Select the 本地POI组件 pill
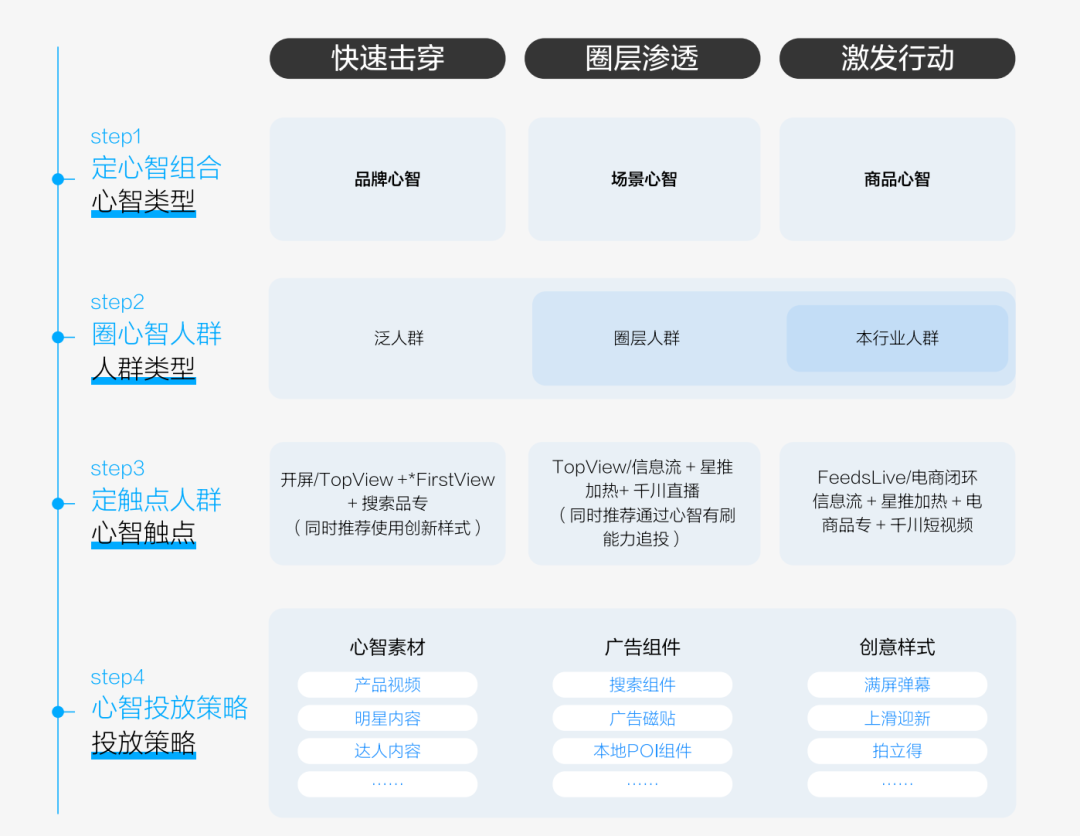The height and width of the screenshot is (836, 1080). click(x=642, y=751)
